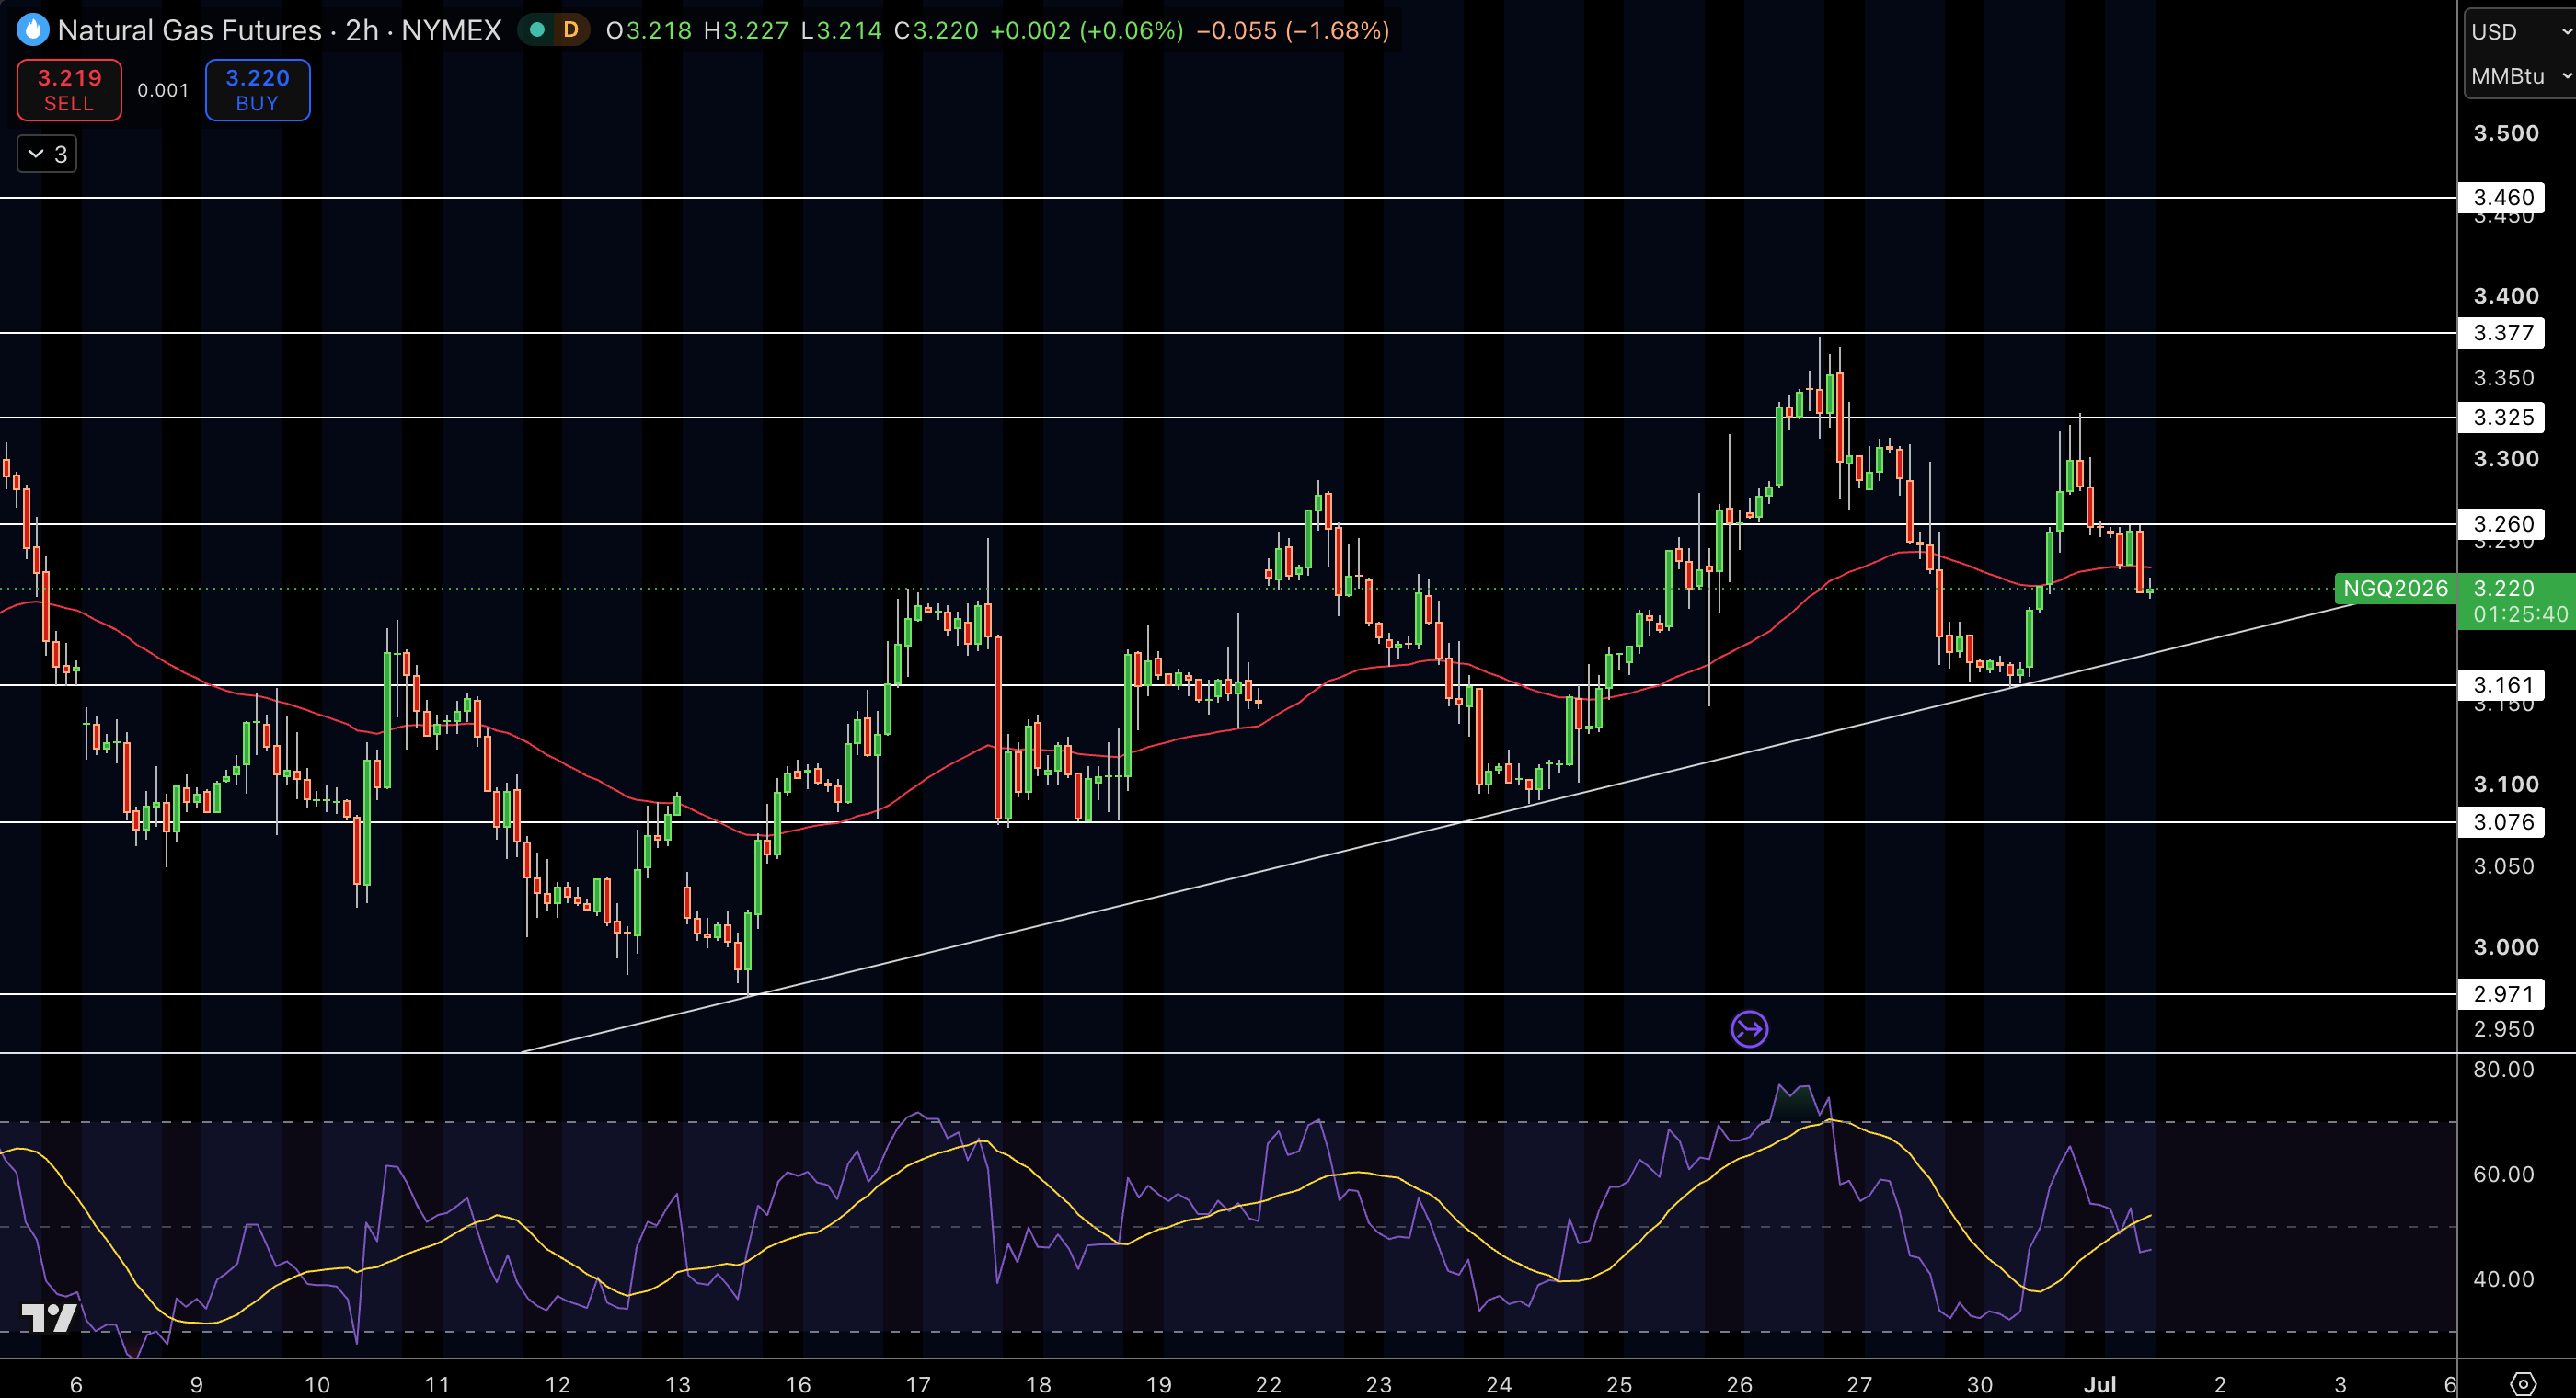Select the 3.260 horizontal line price label

2502,524
